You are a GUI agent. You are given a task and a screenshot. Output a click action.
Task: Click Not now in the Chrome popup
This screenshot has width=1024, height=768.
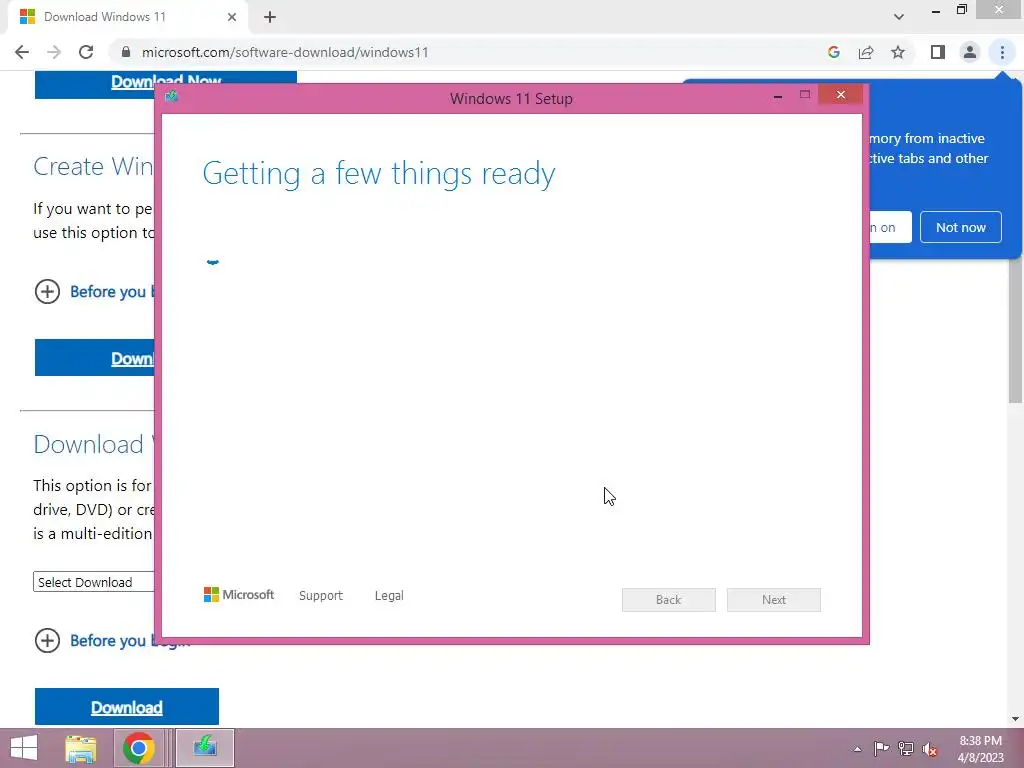tap(961, 227)
